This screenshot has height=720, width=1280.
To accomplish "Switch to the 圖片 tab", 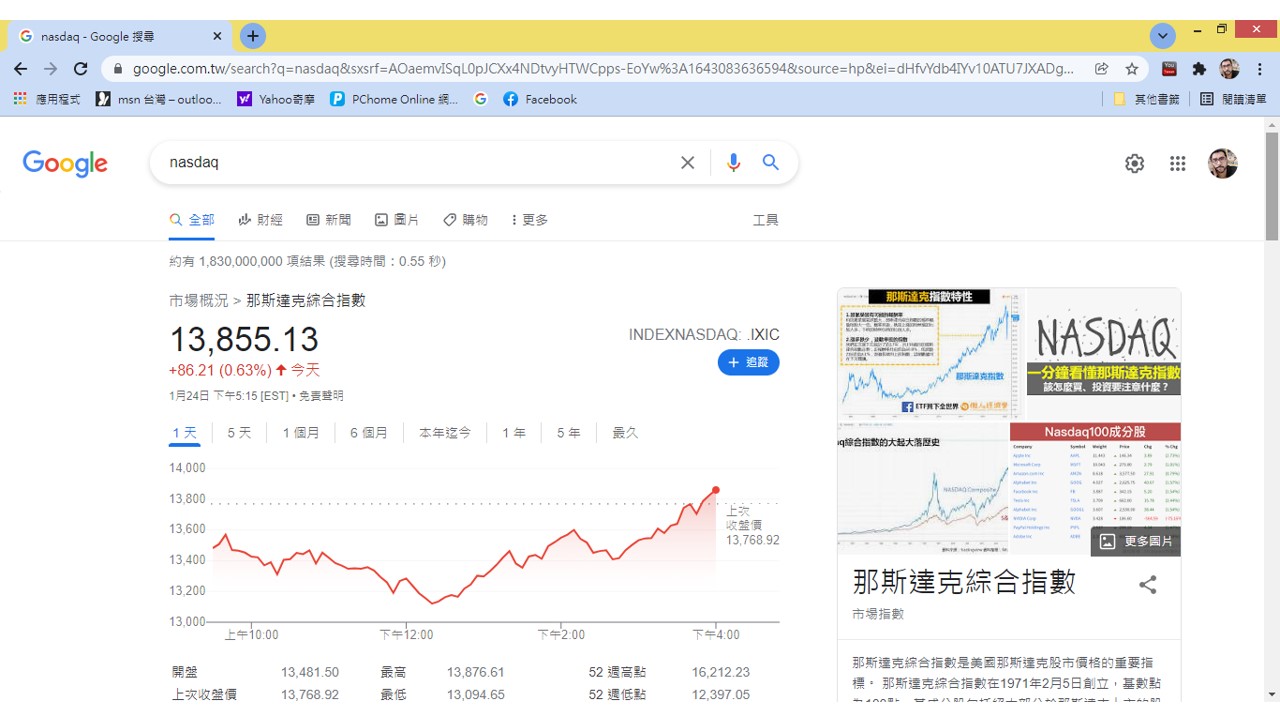I will pyautogui.click(x=397, y=220).
